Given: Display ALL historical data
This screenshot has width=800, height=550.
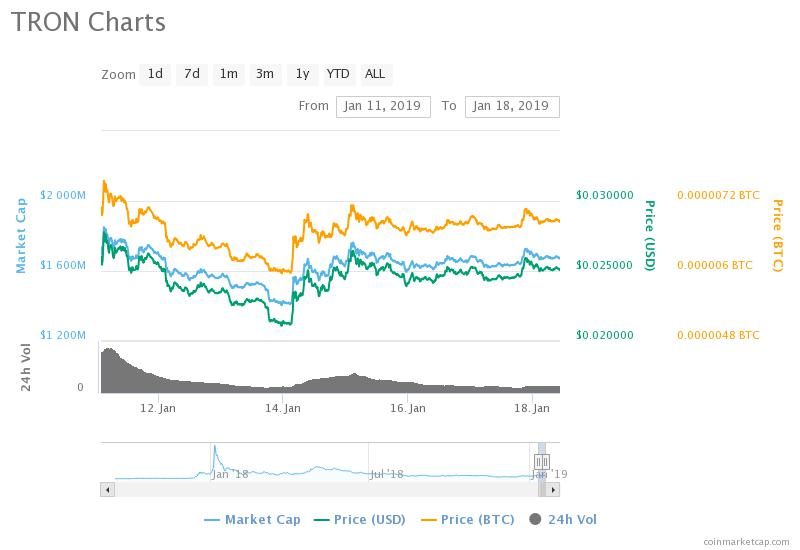Looking at the screenshot, I should tap(376, 74).
